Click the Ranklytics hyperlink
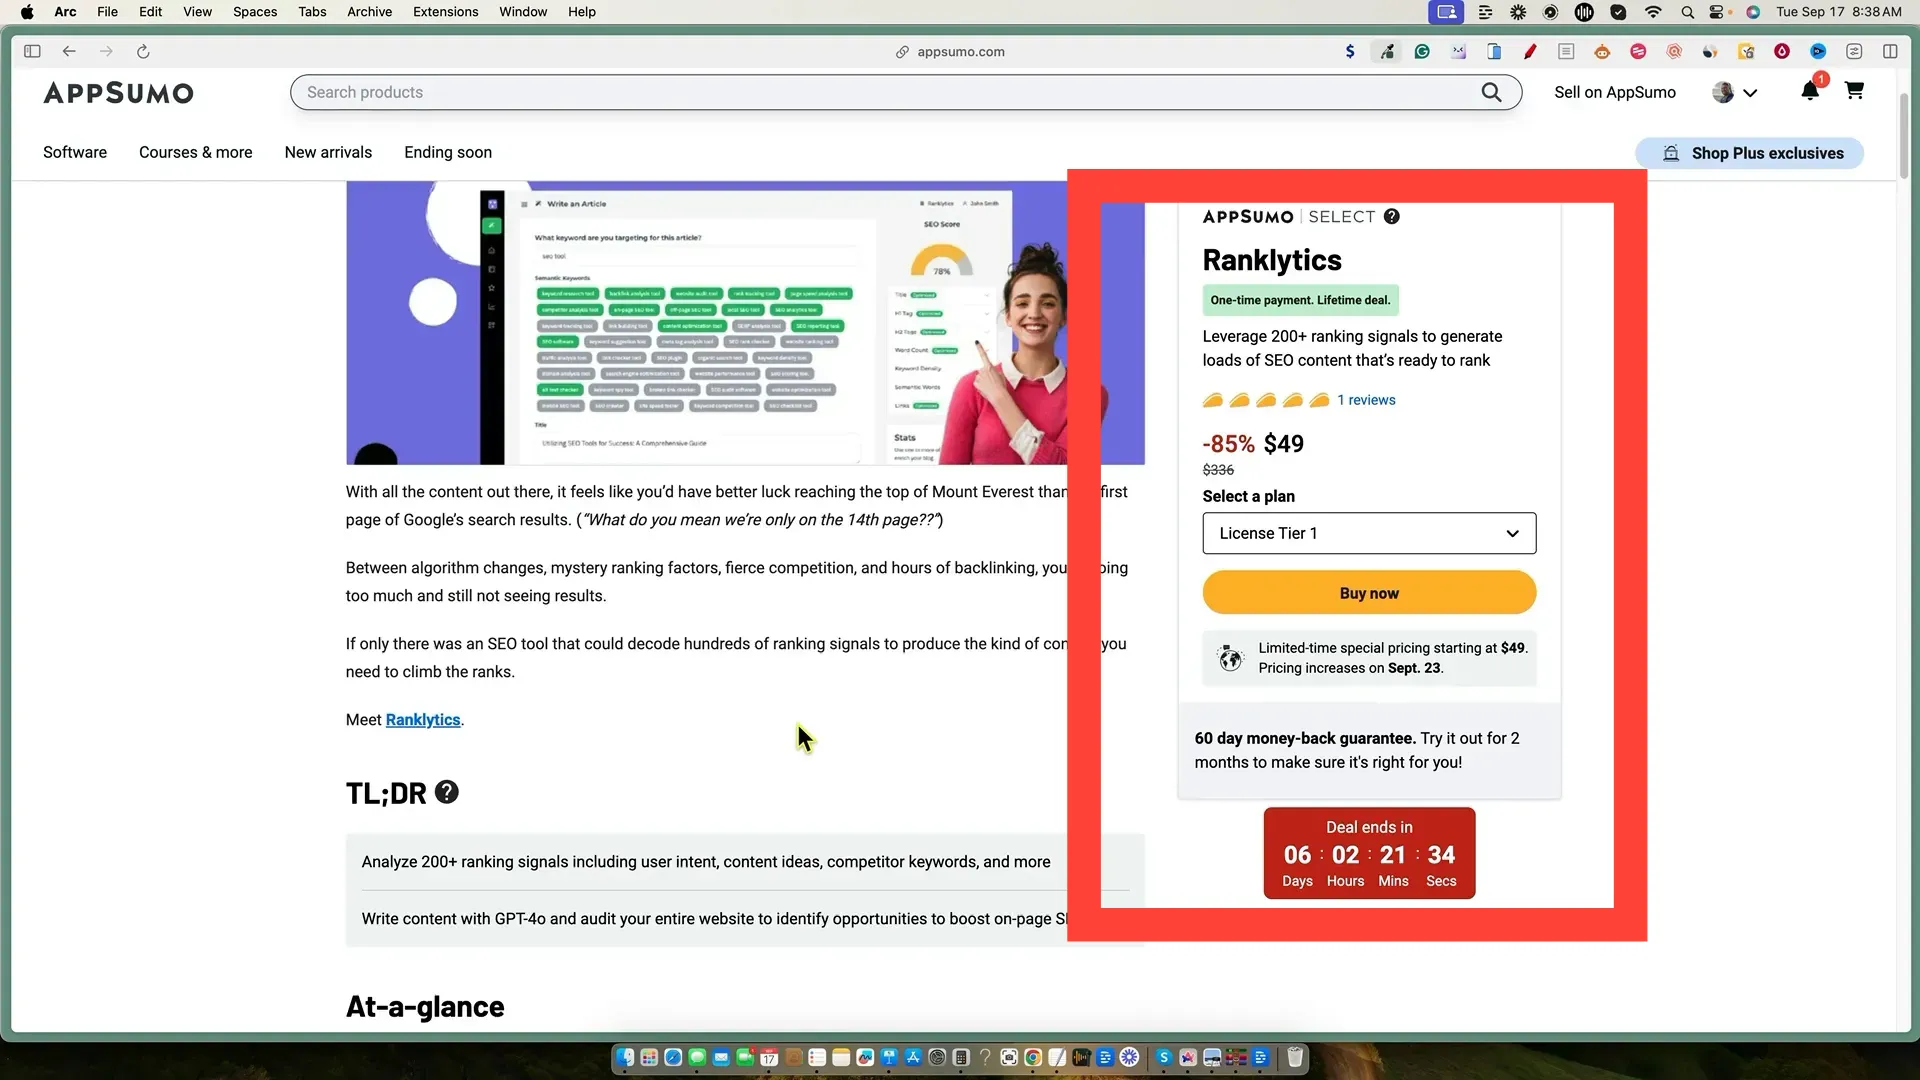This screenshot has height=1080, width=1920. click(x=423, y=720)
